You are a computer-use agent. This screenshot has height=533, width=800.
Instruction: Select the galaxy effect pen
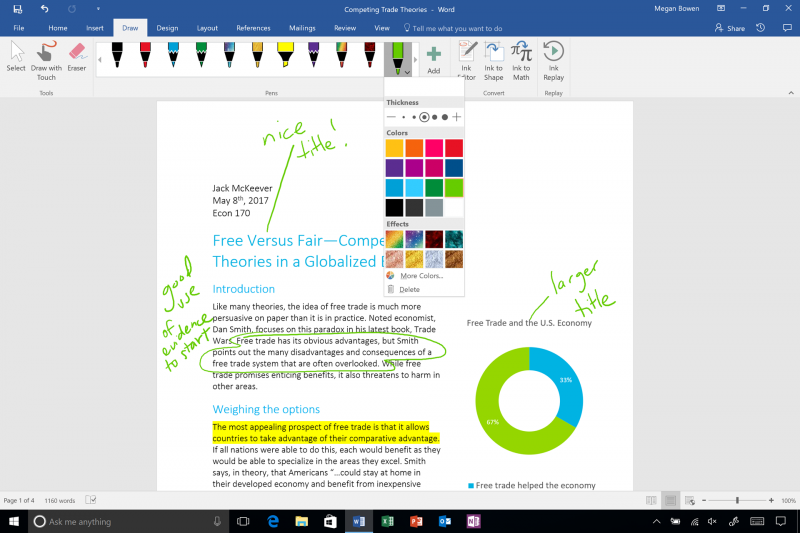pos(230,55)
